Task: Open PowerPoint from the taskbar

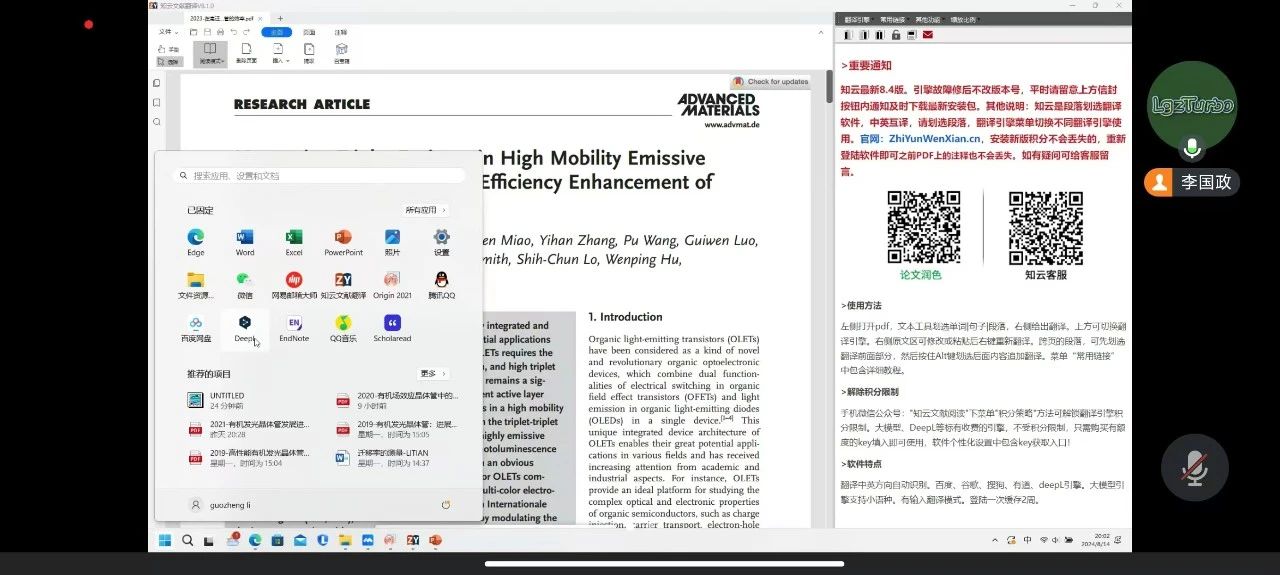Action: tap(435, 540)
